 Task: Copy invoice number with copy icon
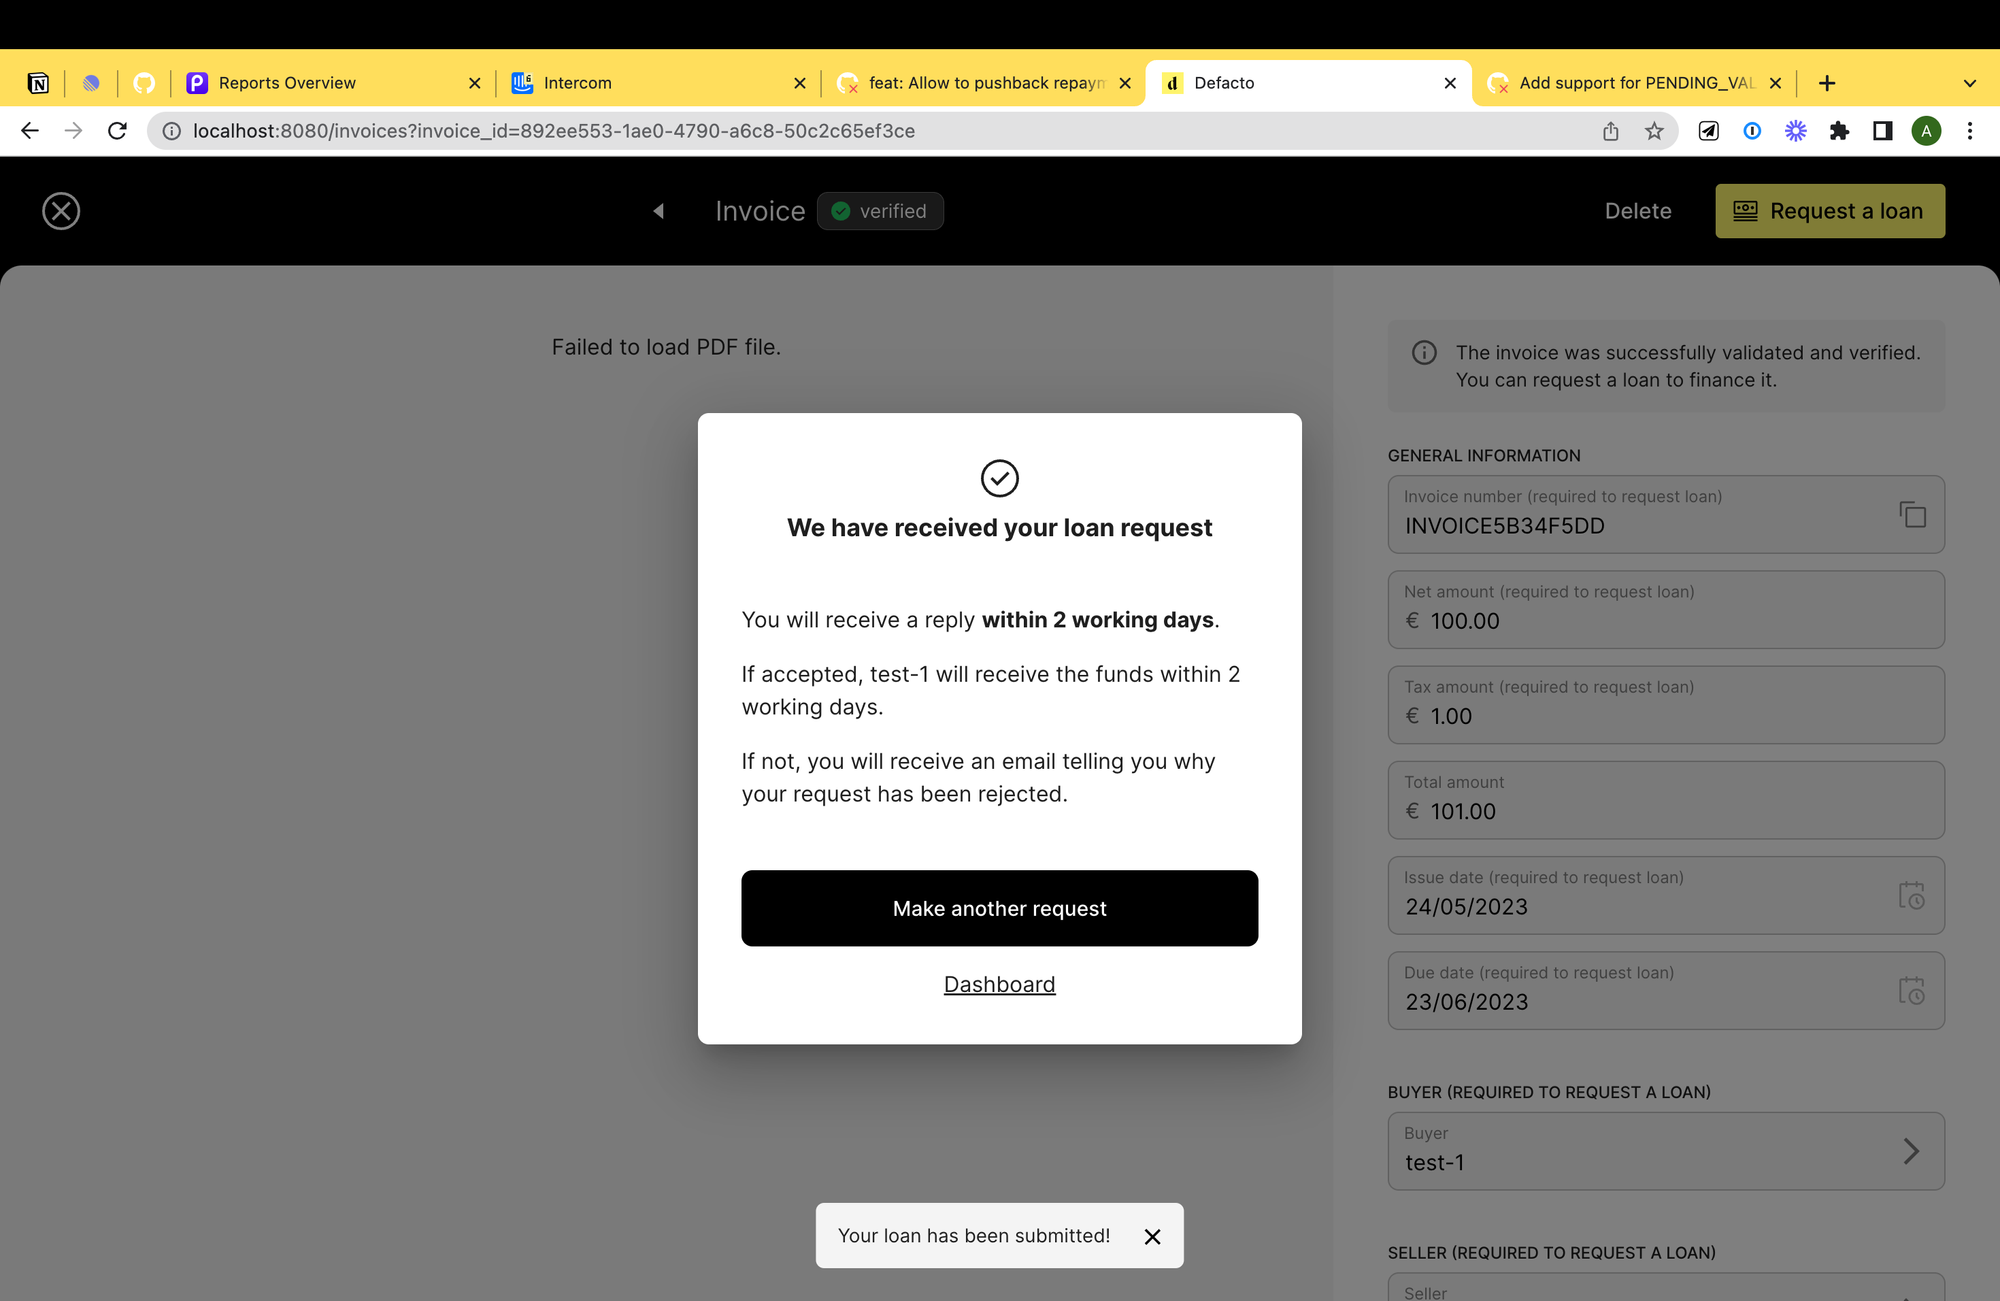(1912, 515)
